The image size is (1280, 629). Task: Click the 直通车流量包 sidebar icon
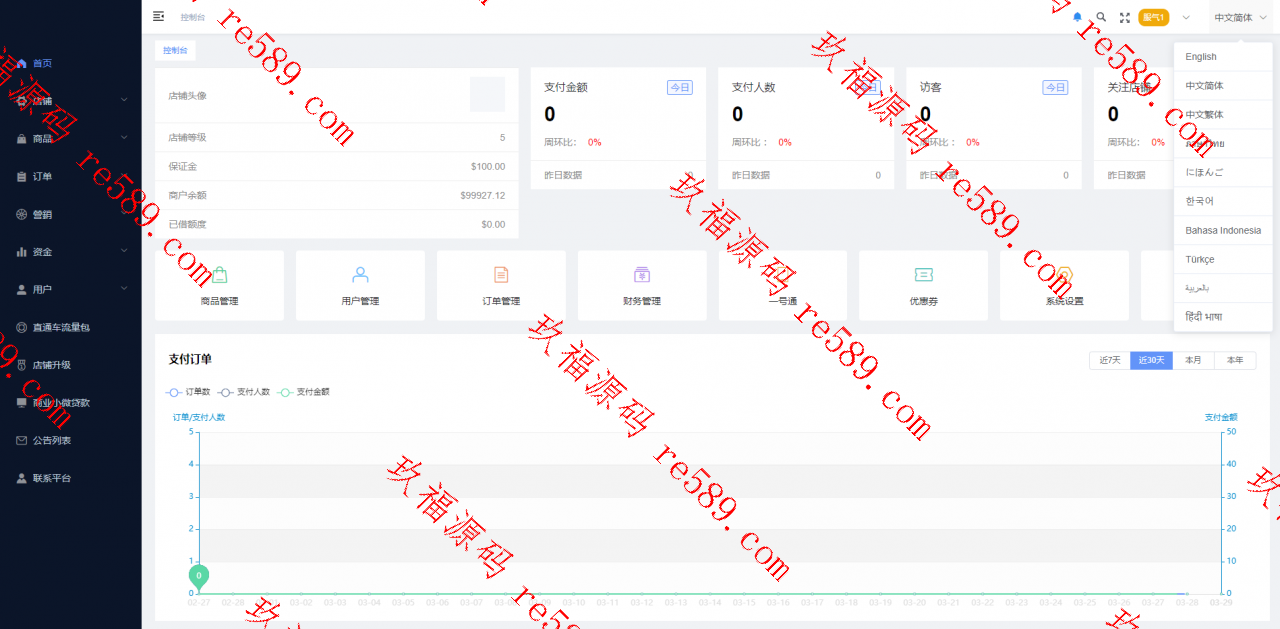pyautogui.click(x=22, y=327)
